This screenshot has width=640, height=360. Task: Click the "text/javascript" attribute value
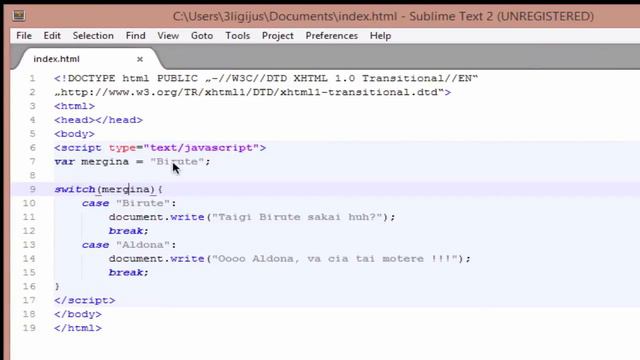pos(201,148)
